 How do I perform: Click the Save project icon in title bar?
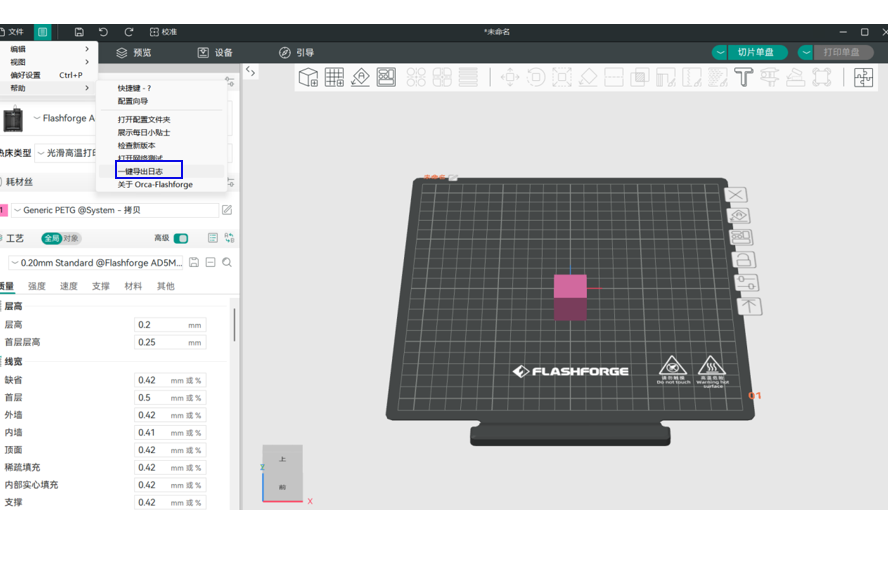click(79, 32)
